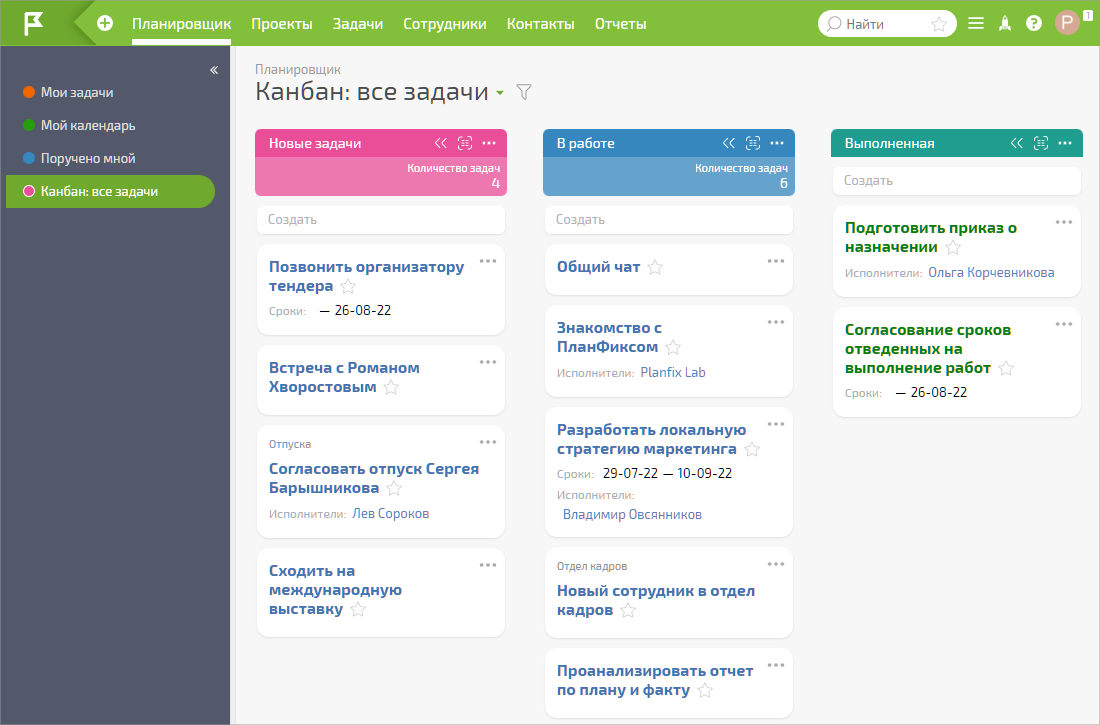Click the star icon in search box
The image size is (1100, 725).
(x=939, y=25)
